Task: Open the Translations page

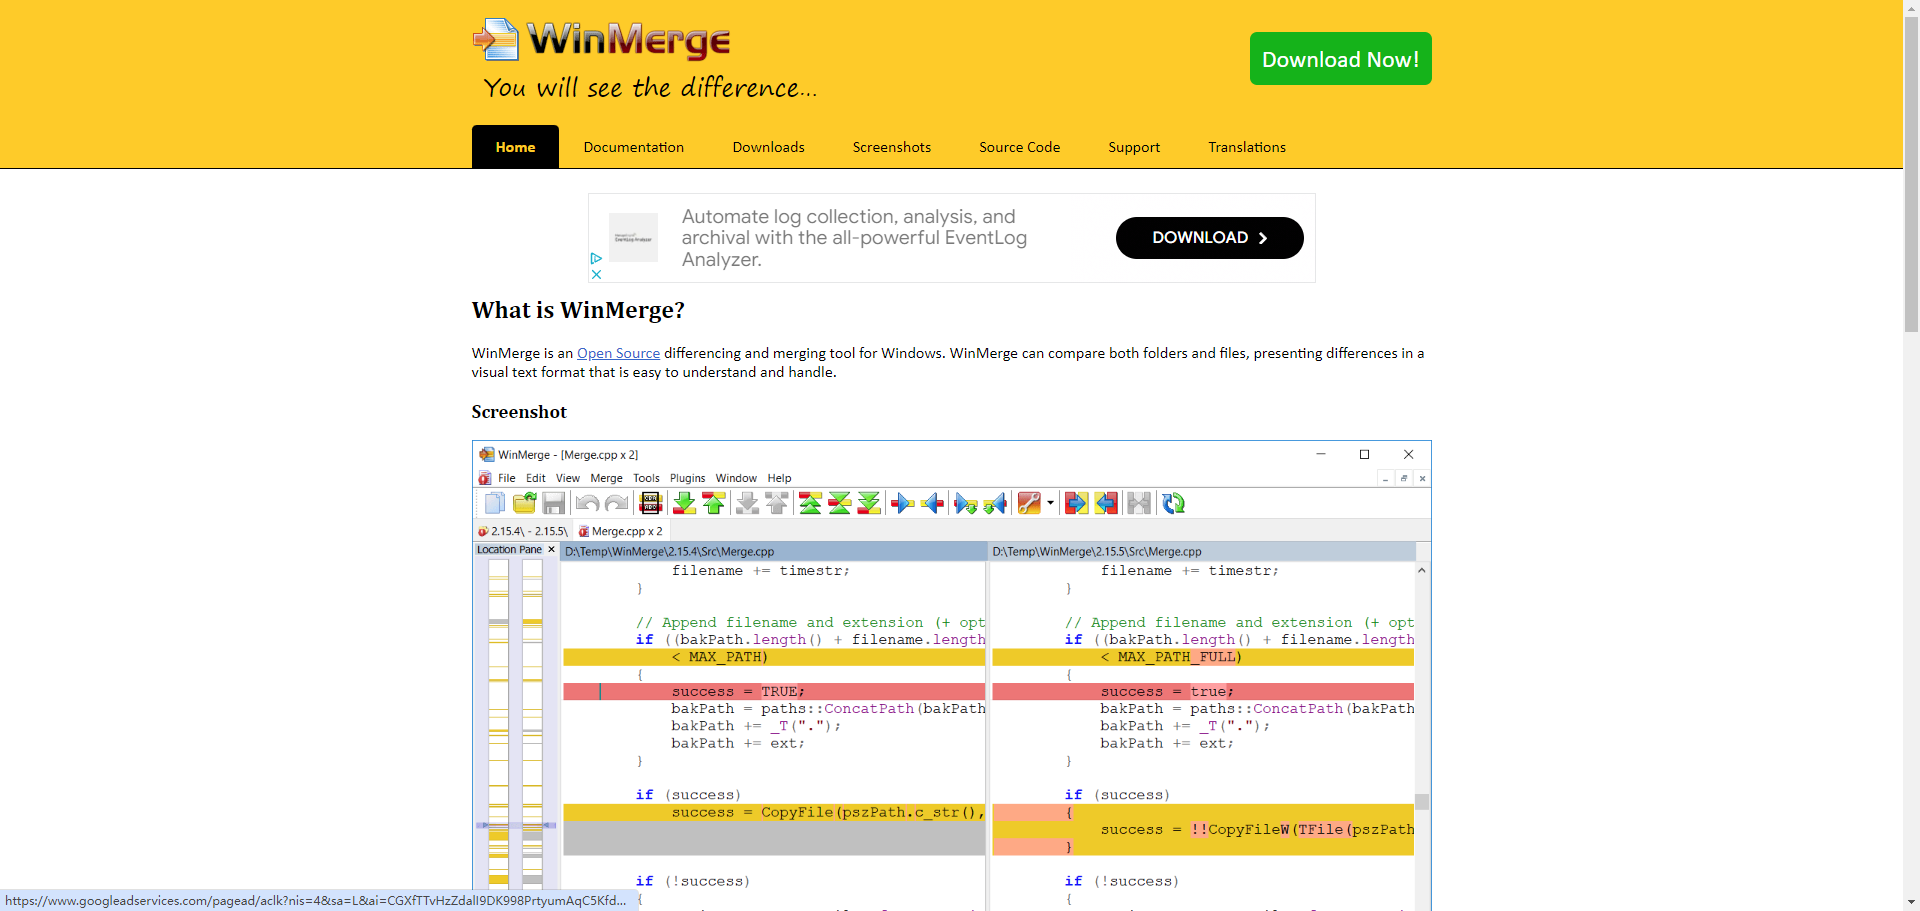Action: pyautogui.click(x=1247, y=147)
